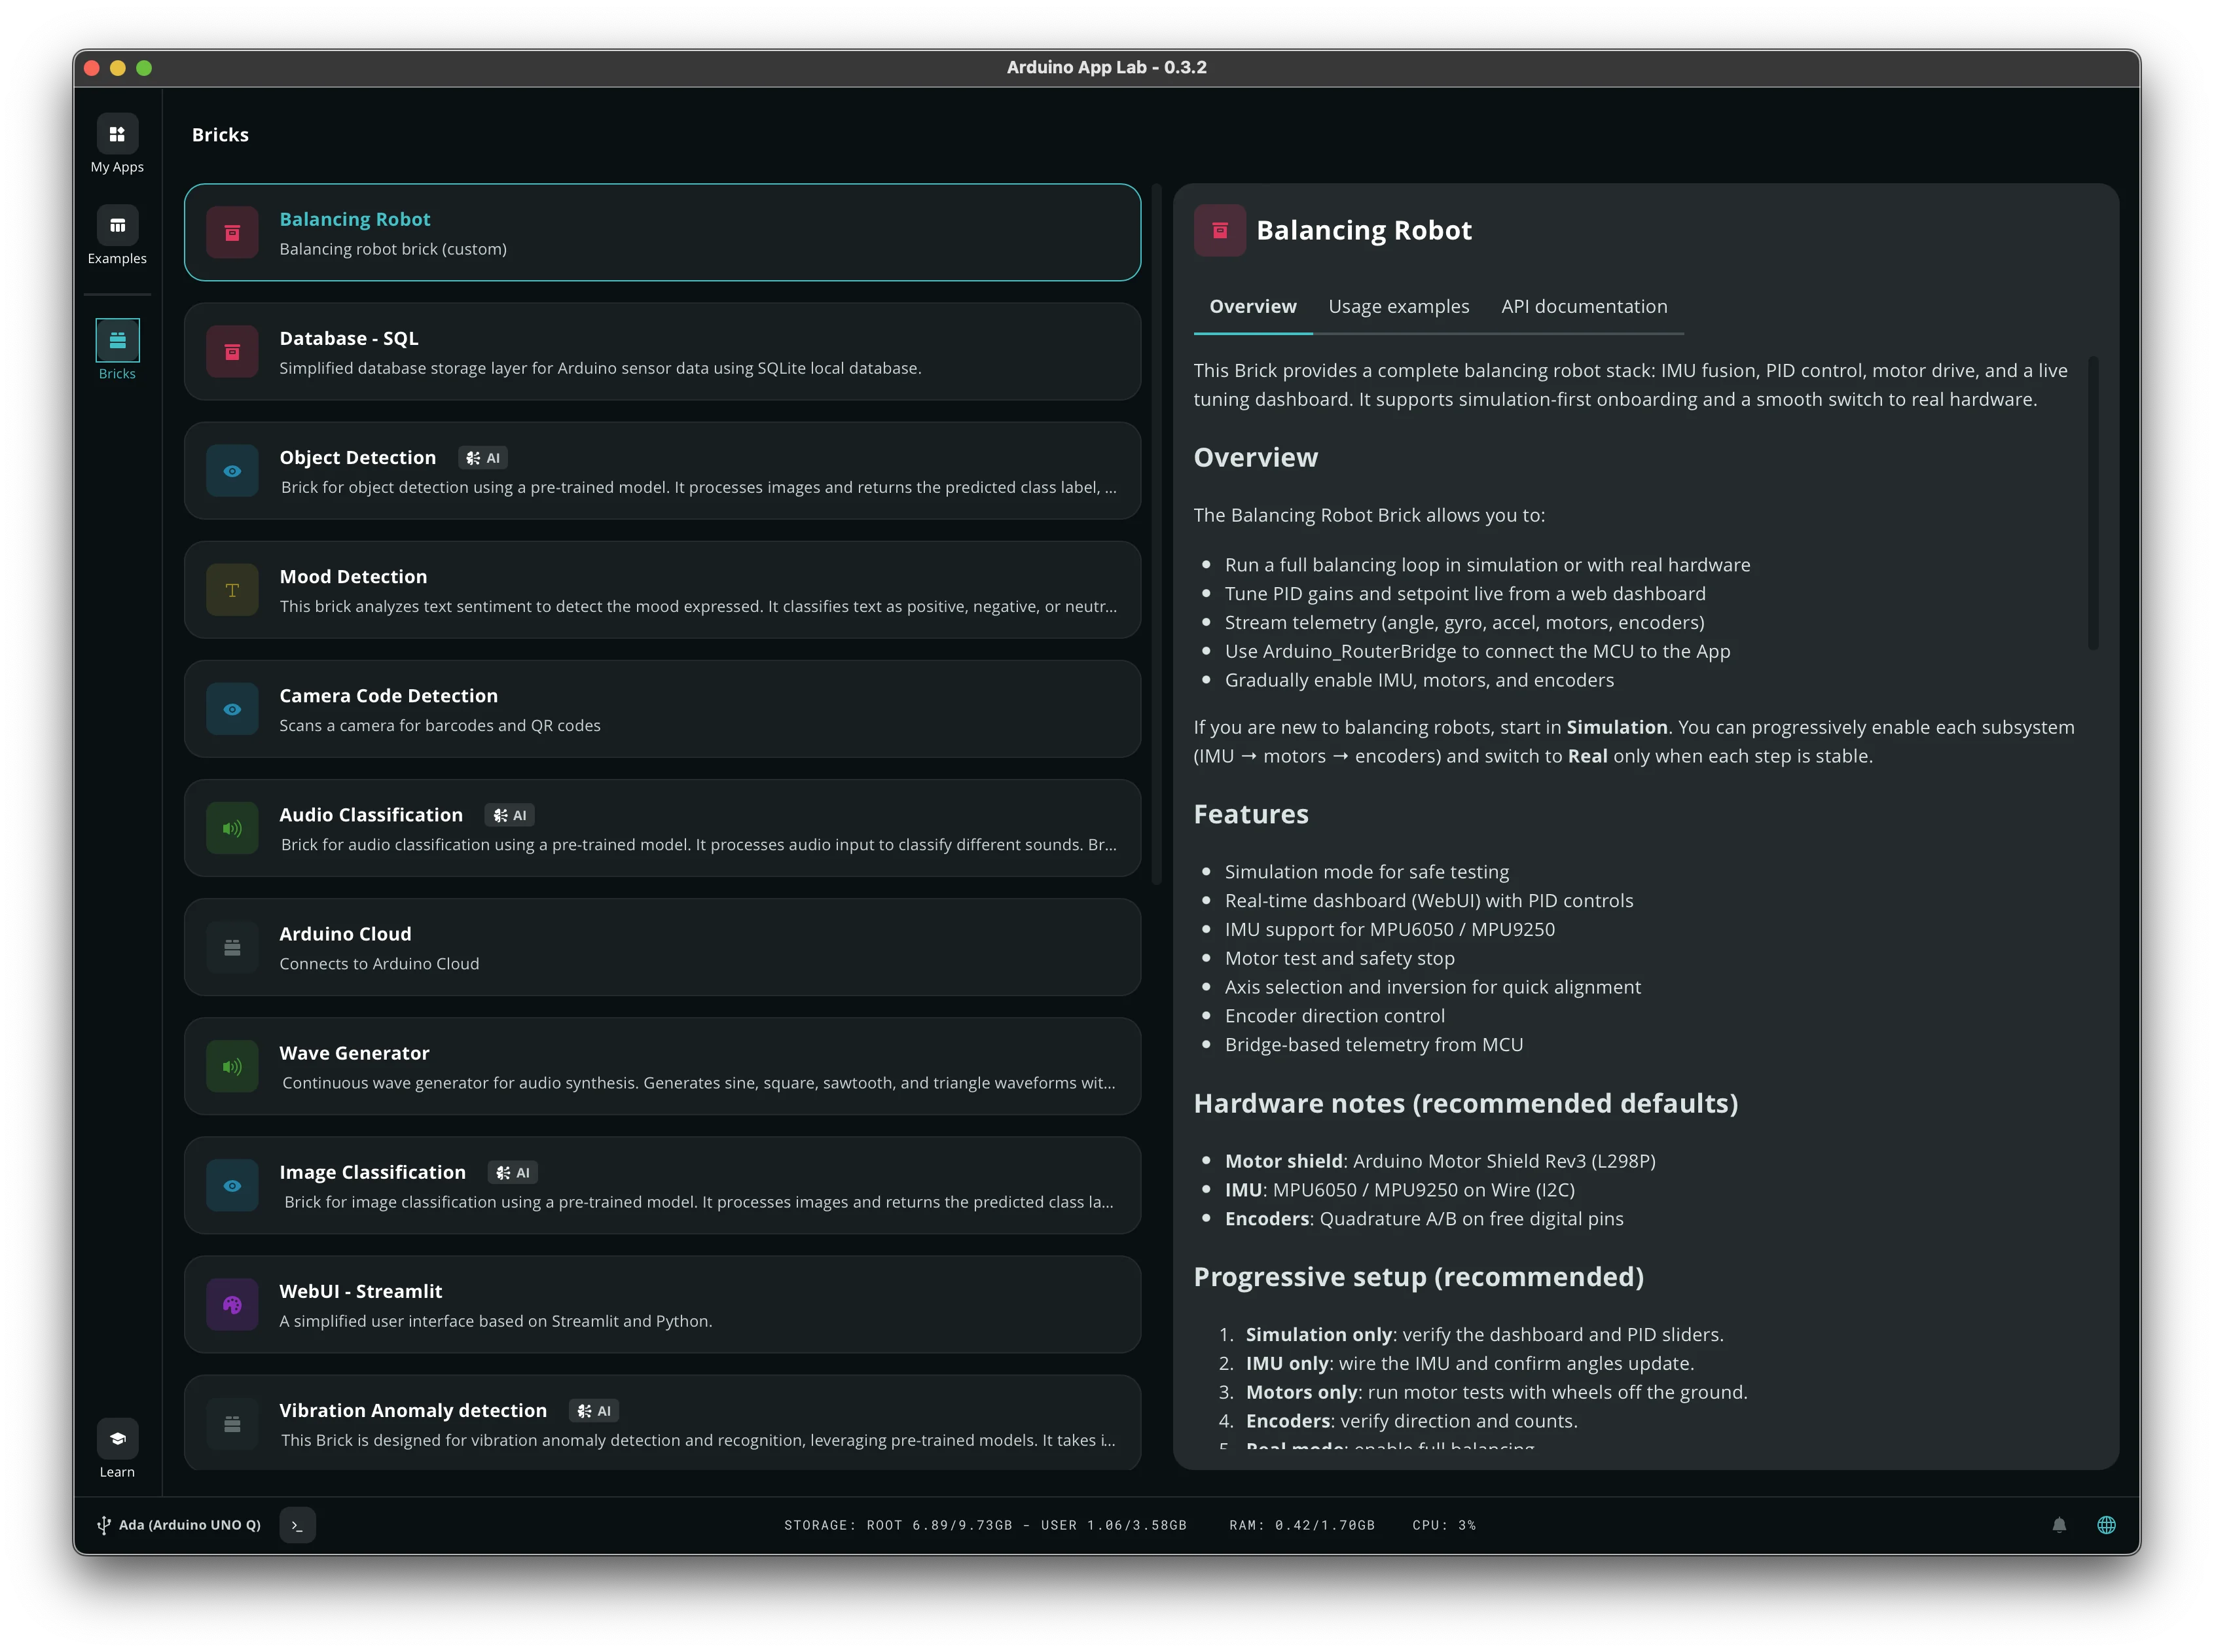Click the Features heading in detail panel
This screenshot has width=2214, height=1652.
coord(1250,814)
